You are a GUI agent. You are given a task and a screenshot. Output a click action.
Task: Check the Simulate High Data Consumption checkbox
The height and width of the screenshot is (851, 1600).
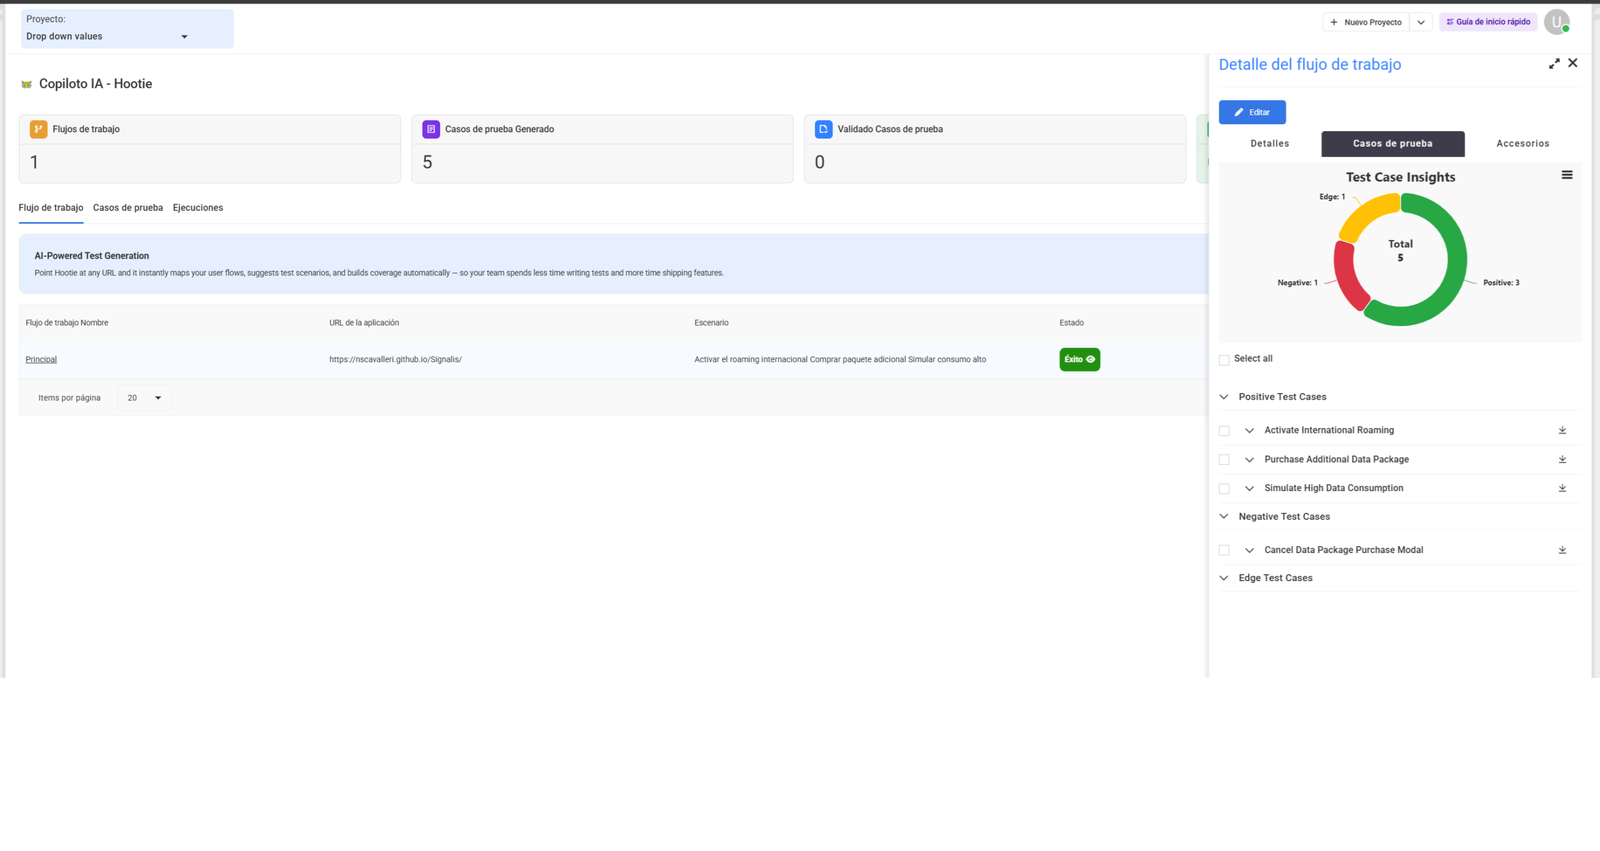1224,489
